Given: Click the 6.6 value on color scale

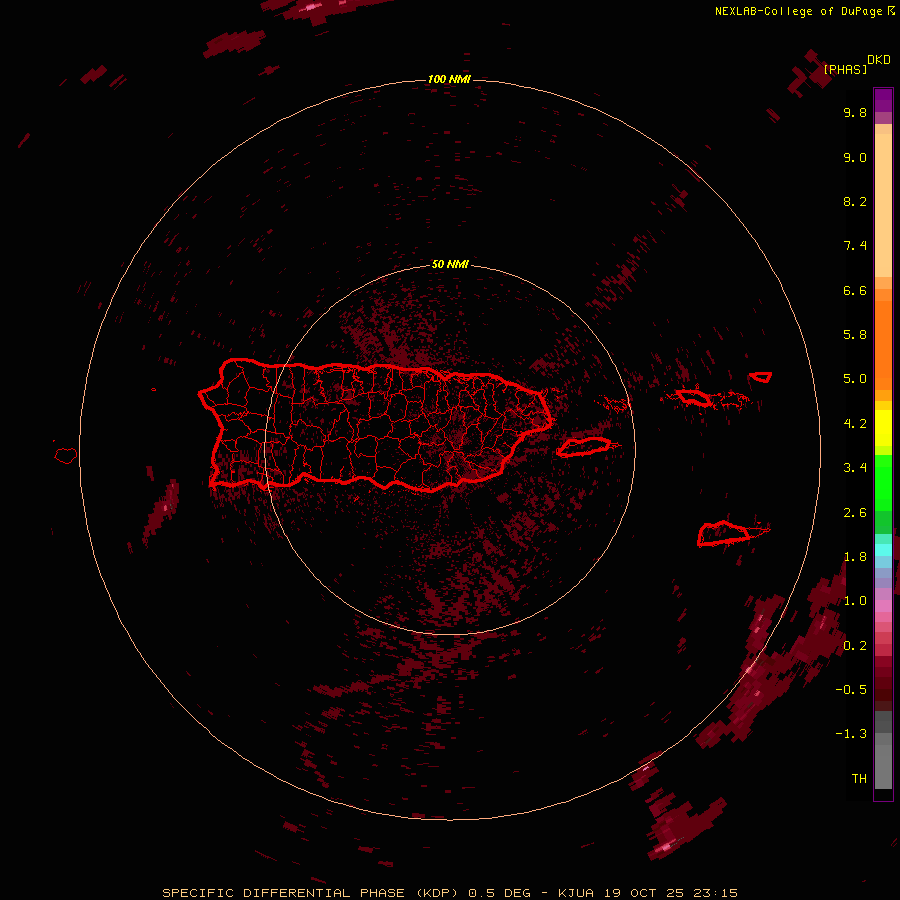Looking at the screenshot, I should pyautogui.click(x=855, y=290).
